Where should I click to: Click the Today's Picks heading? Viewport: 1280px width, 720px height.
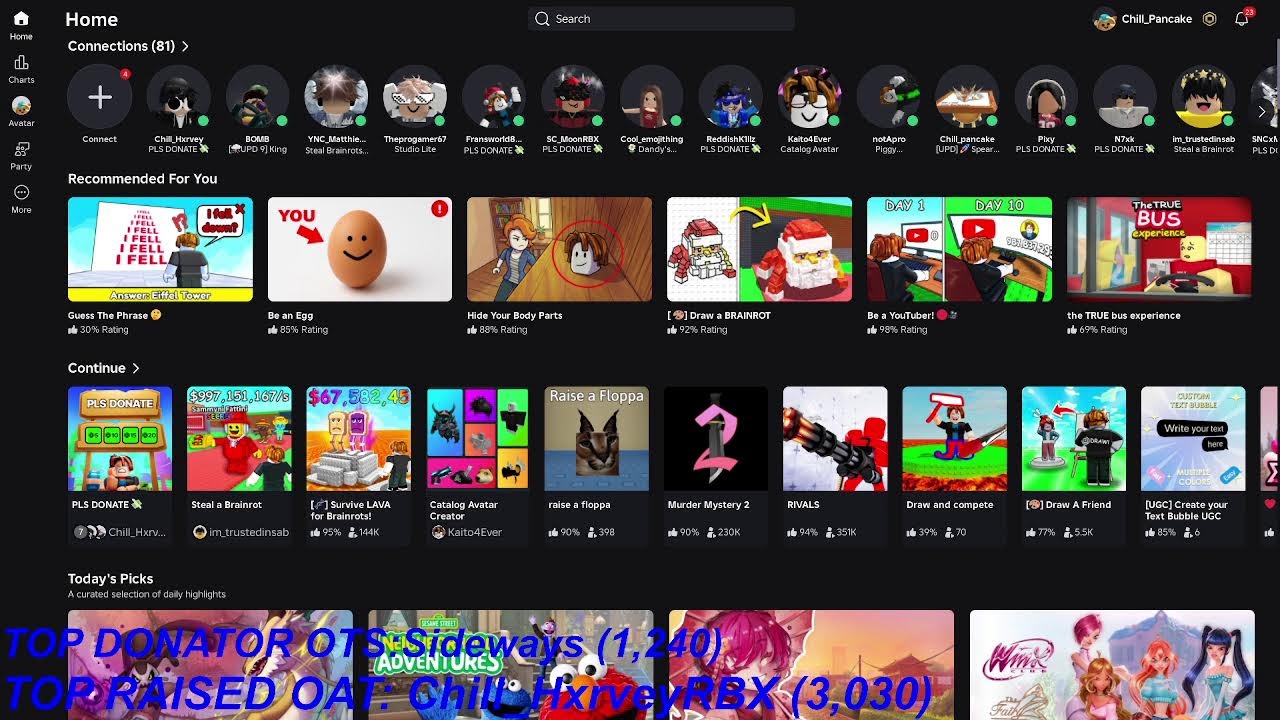tap(110, 579)
